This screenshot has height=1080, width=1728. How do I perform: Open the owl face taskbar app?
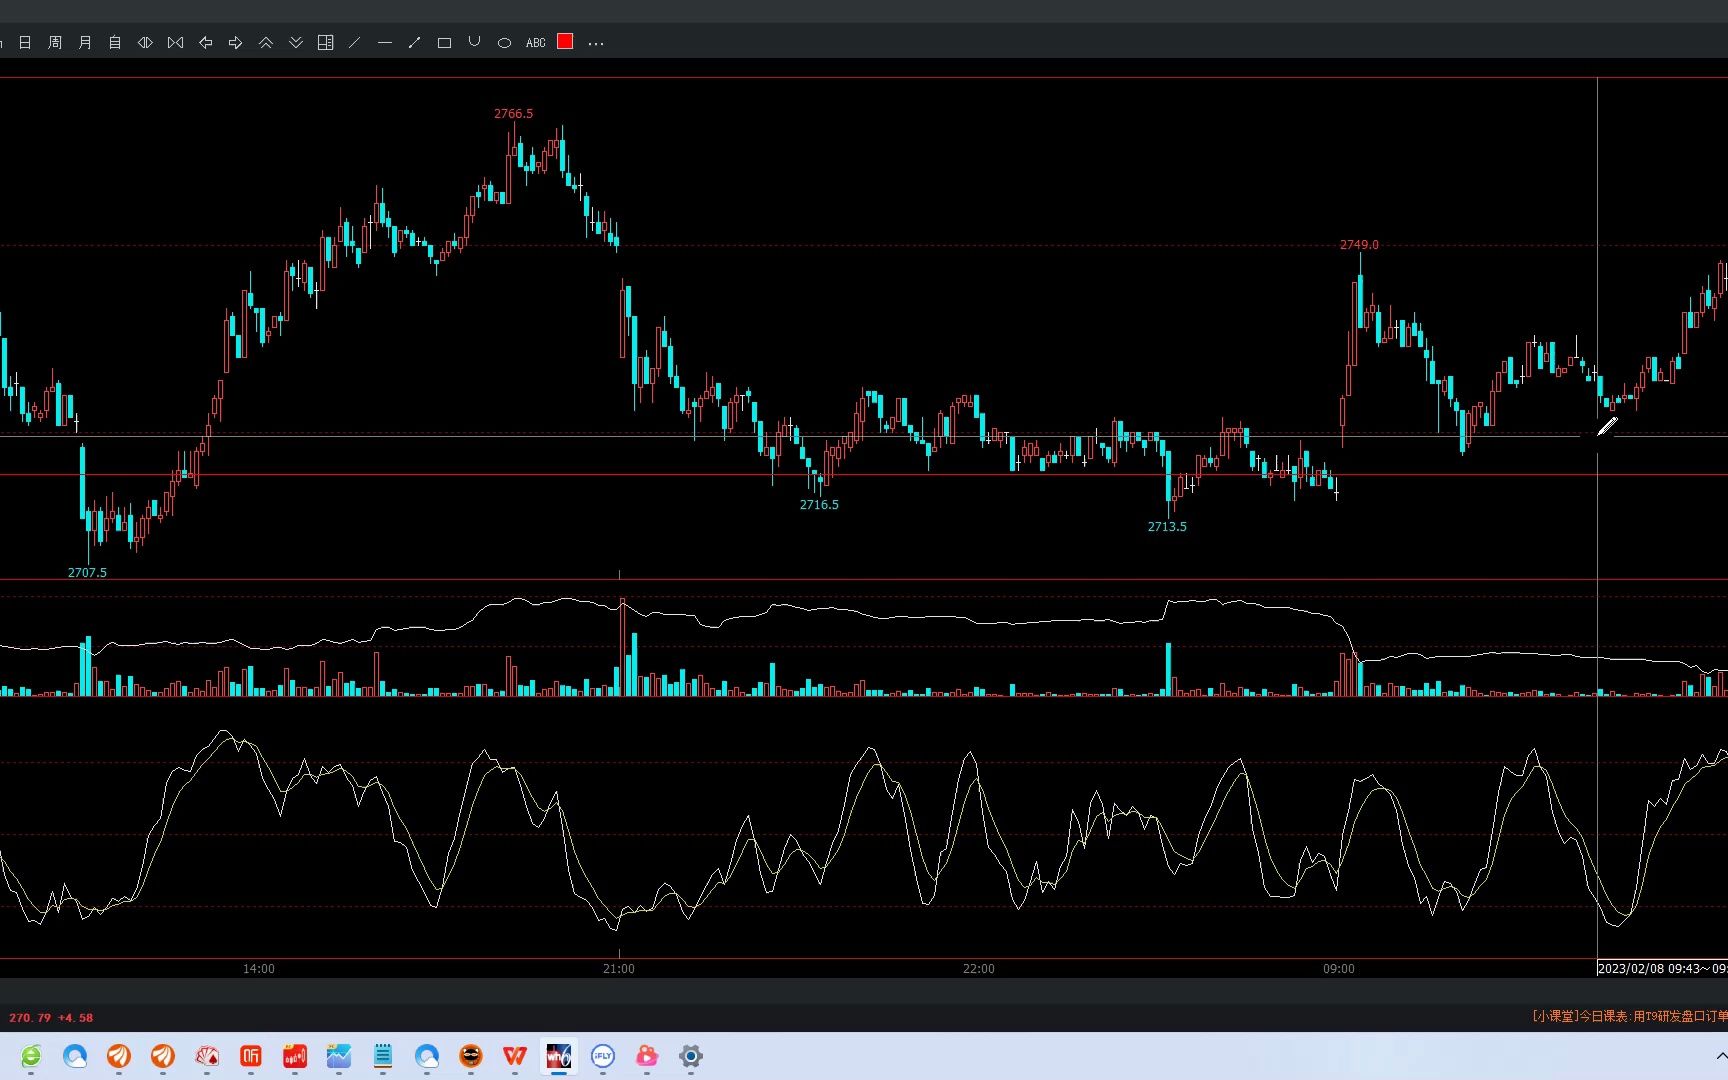(x=471, y=1056)
